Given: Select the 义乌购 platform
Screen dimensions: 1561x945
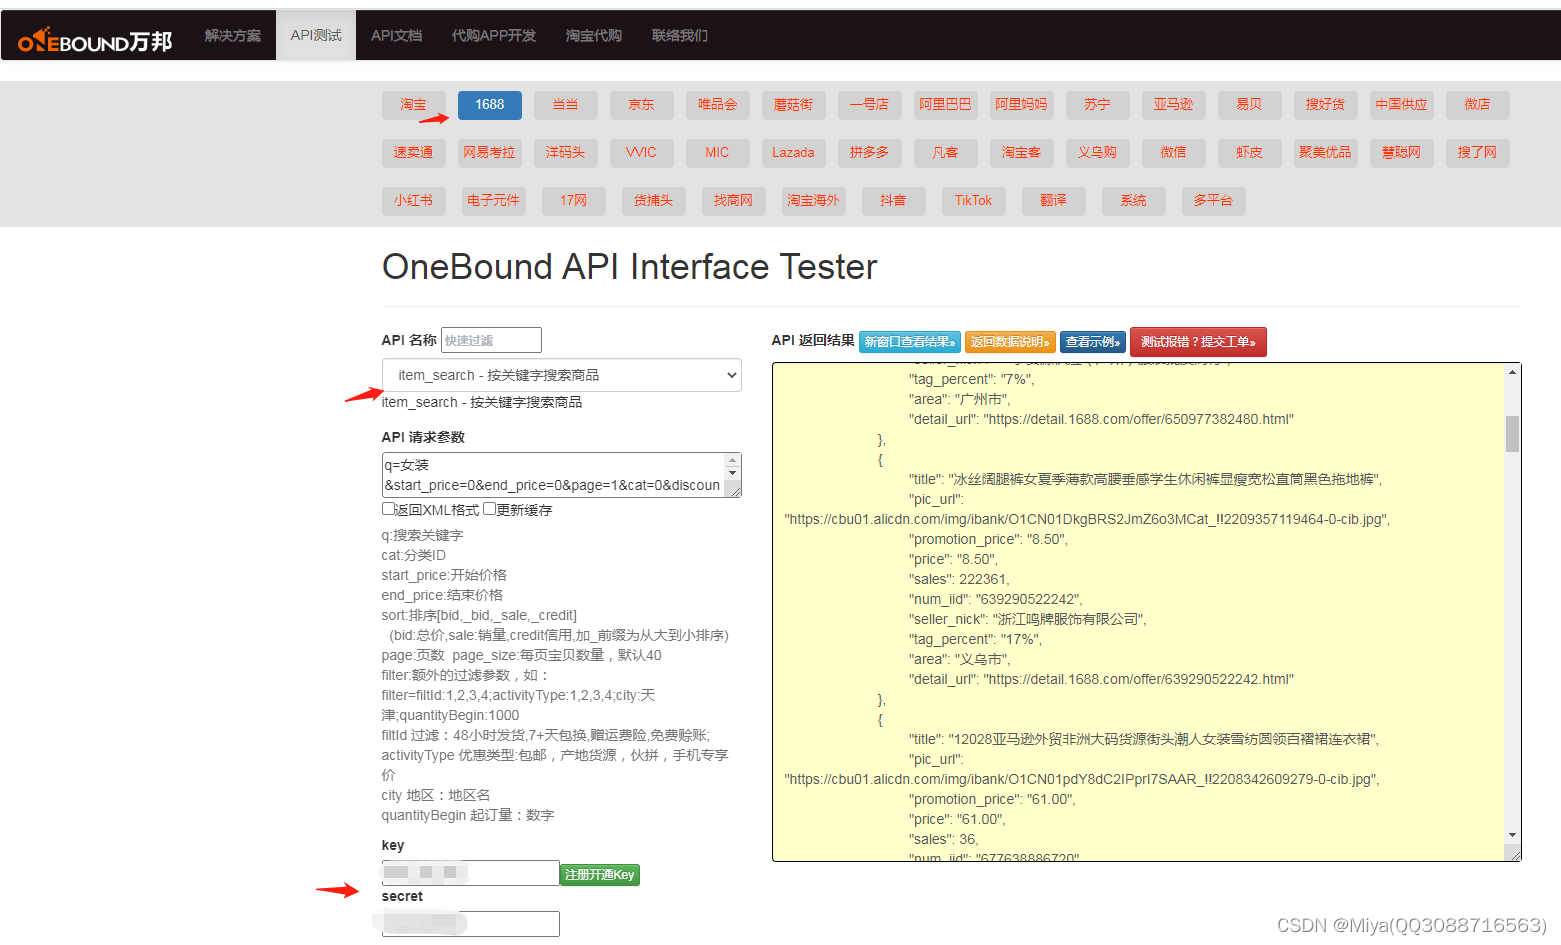Looking at the screenshot, I should click(1098, 153).
